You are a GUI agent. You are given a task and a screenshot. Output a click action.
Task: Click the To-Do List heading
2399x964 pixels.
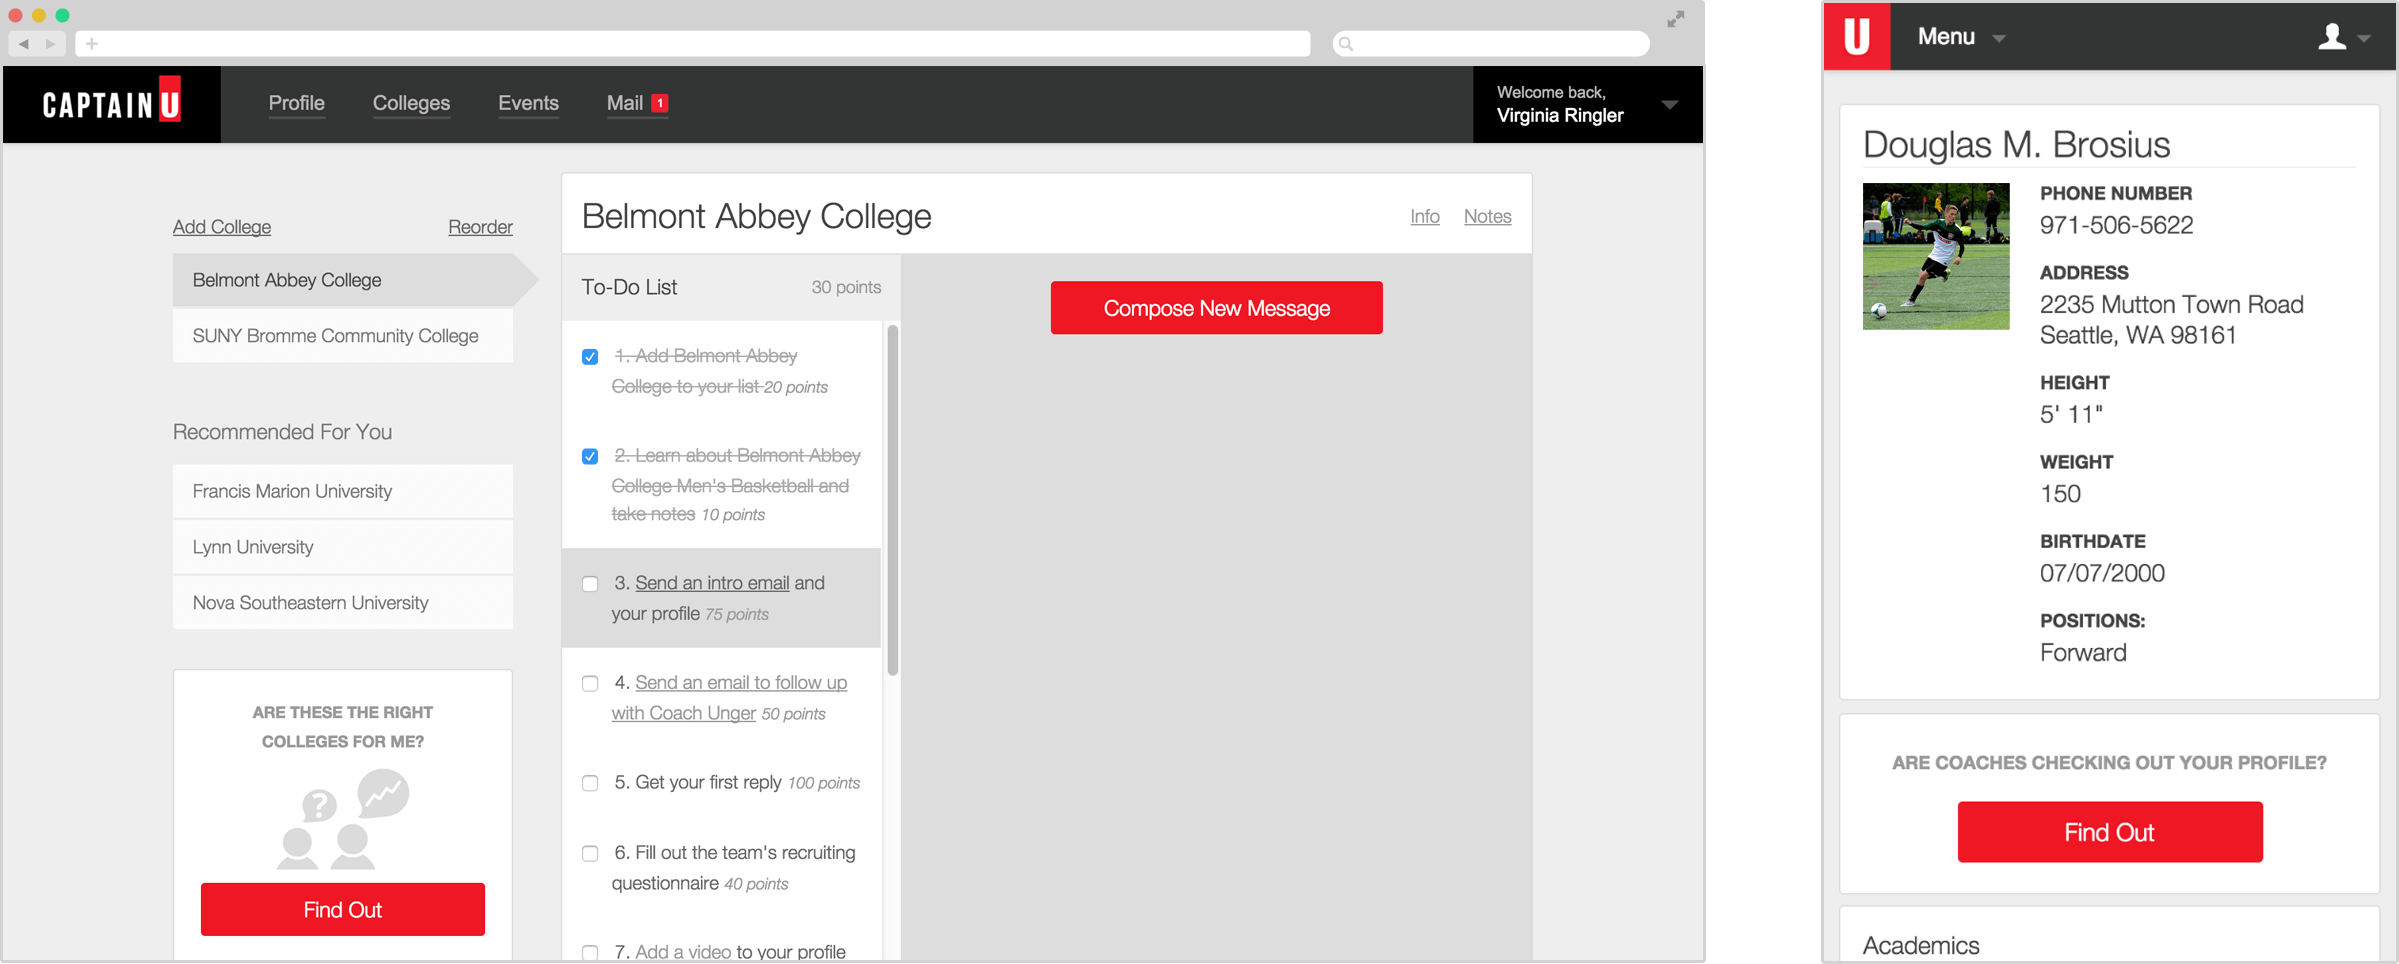[629, 287]
